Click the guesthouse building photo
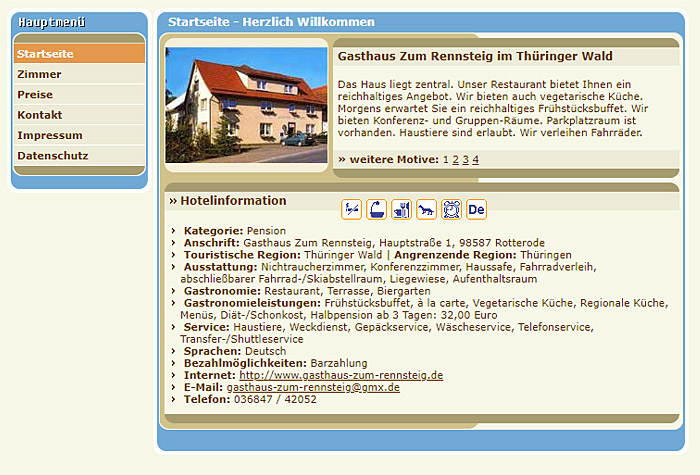 pos(246,105)
